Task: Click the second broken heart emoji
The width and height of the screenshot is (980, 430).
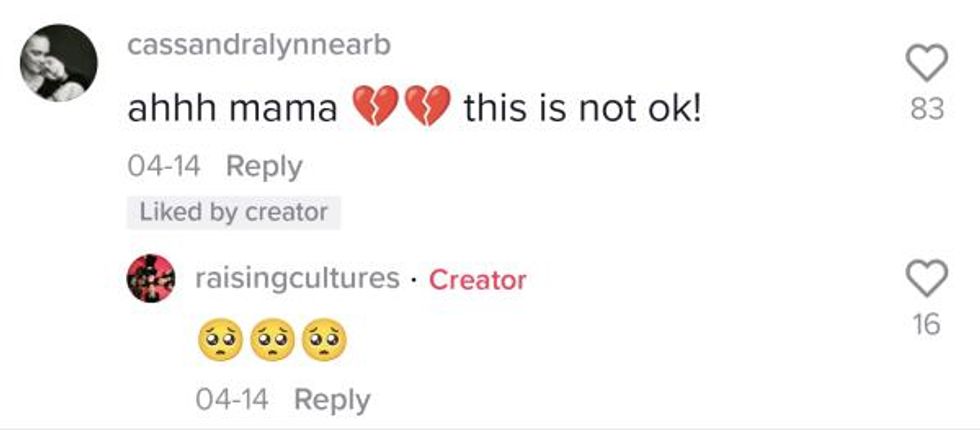Action: [x=428, y=107]
